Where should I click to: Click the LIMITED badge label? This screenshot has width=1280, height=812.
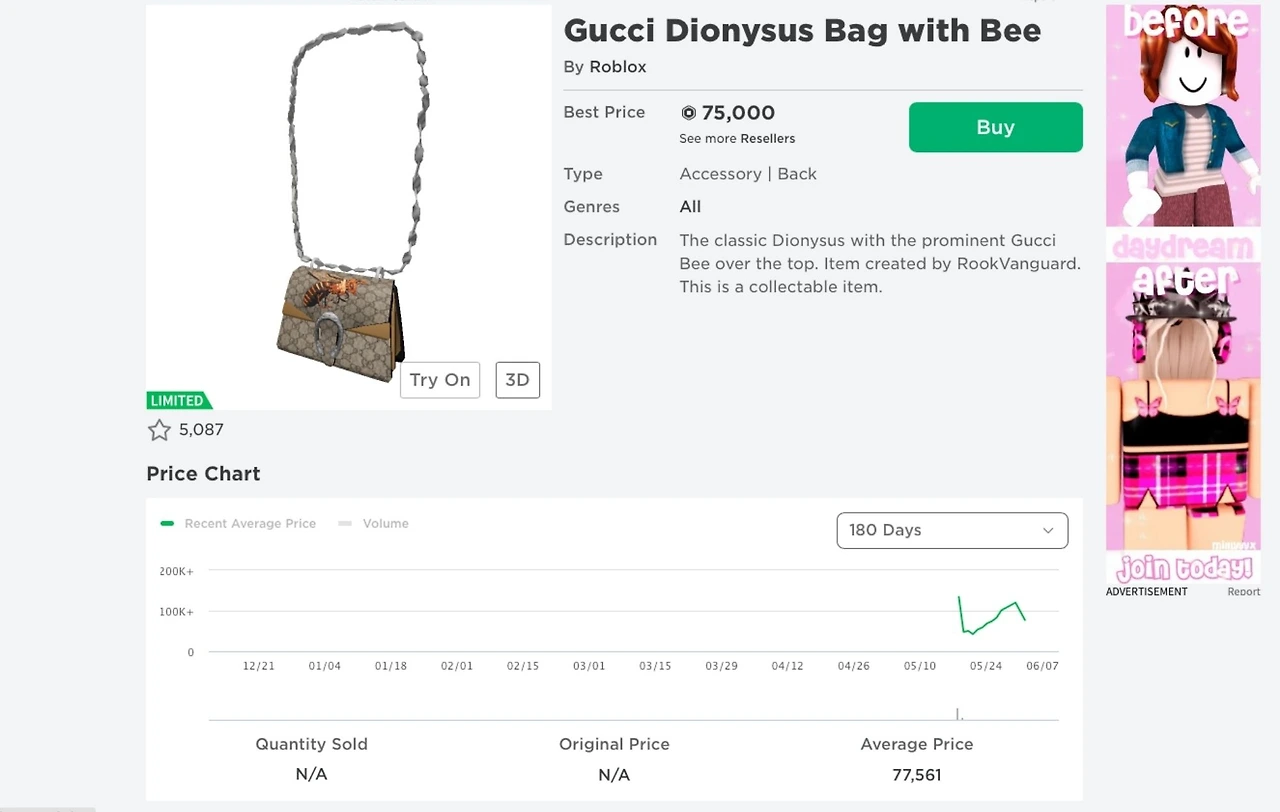click(x=178, y=401)
